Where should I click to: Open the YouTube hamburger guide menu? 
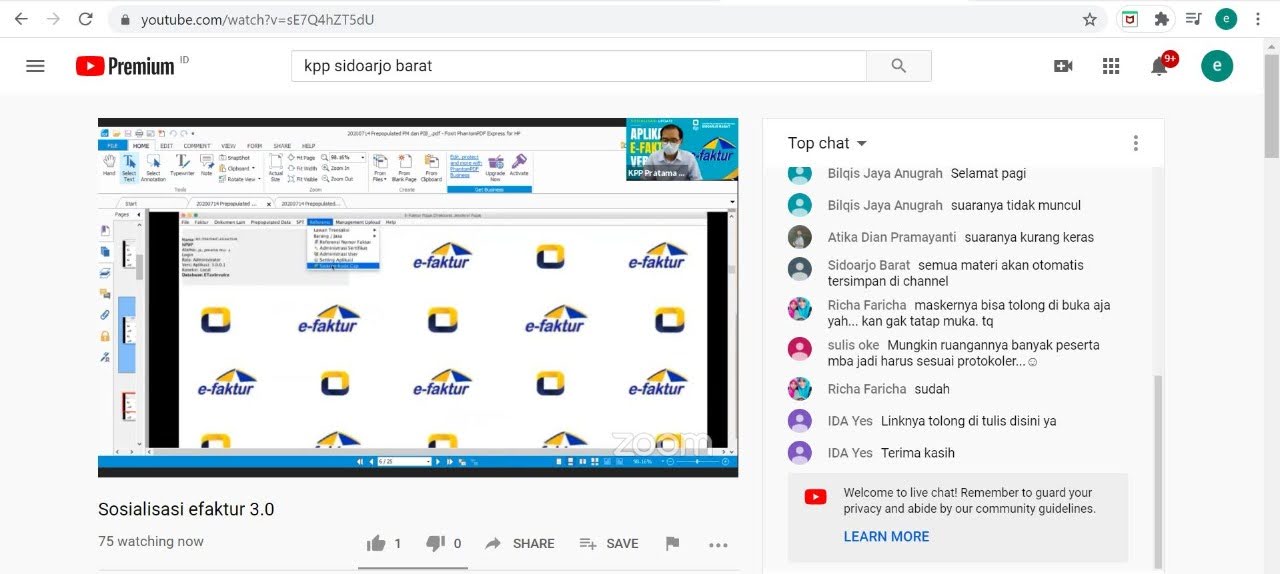[35, 66]
